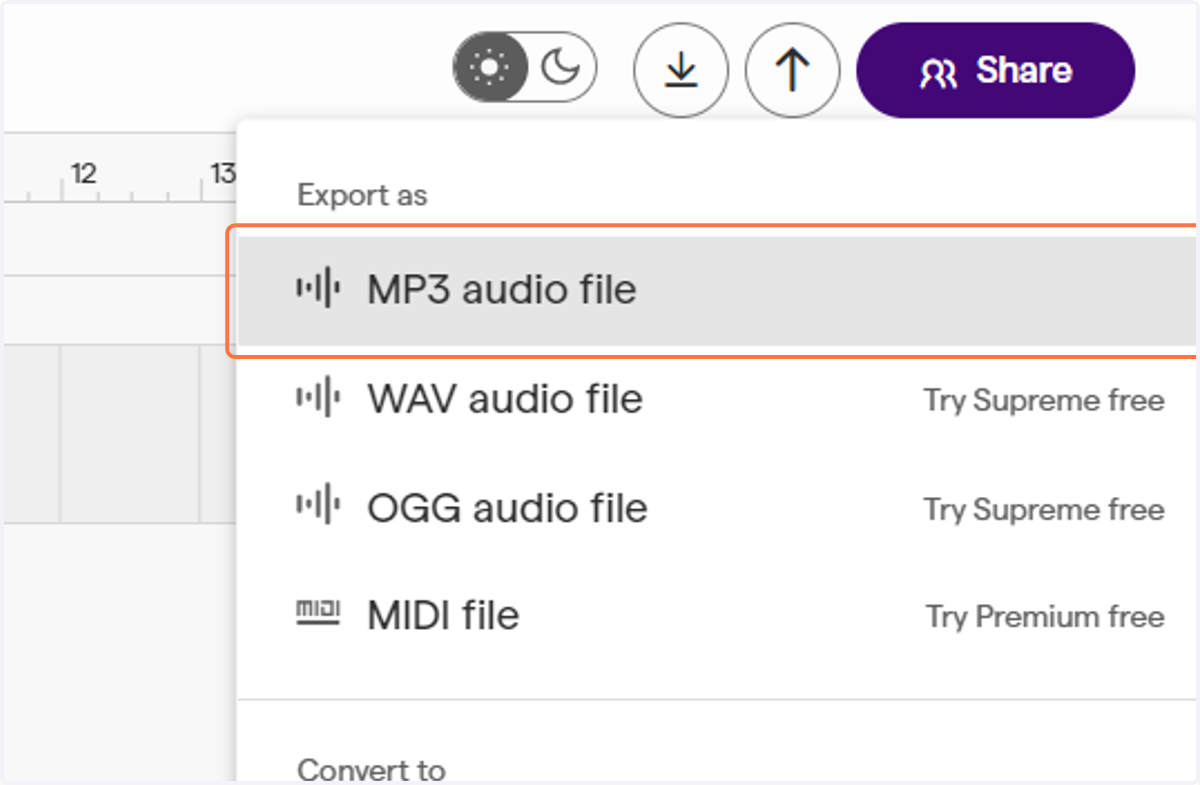
Task: Click Try Supreme free next to WAV
Action: [x=1044, y=401]
